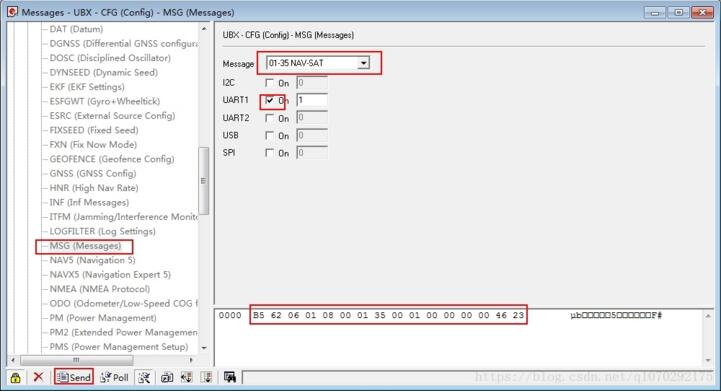The image size is (721, 392).
Task: Click the tree panel scroll-up arrow
Action: pos(204,28)
